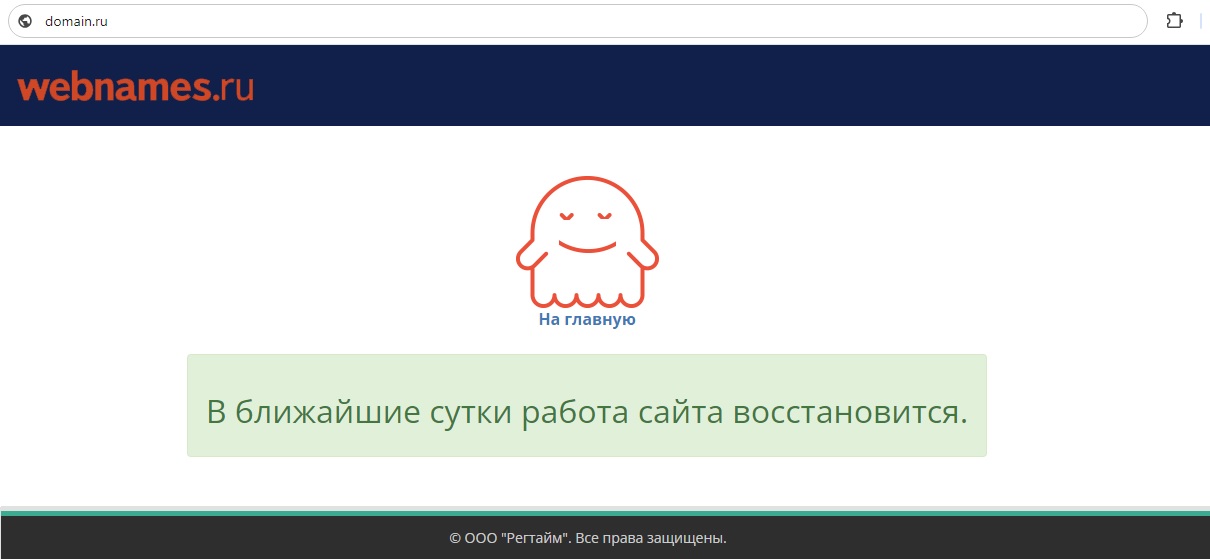Image resolution: width=1210 pixels, height=559 pixels.
Task: Click the ghost's closed left eye
Action: [x=568, y=215]
